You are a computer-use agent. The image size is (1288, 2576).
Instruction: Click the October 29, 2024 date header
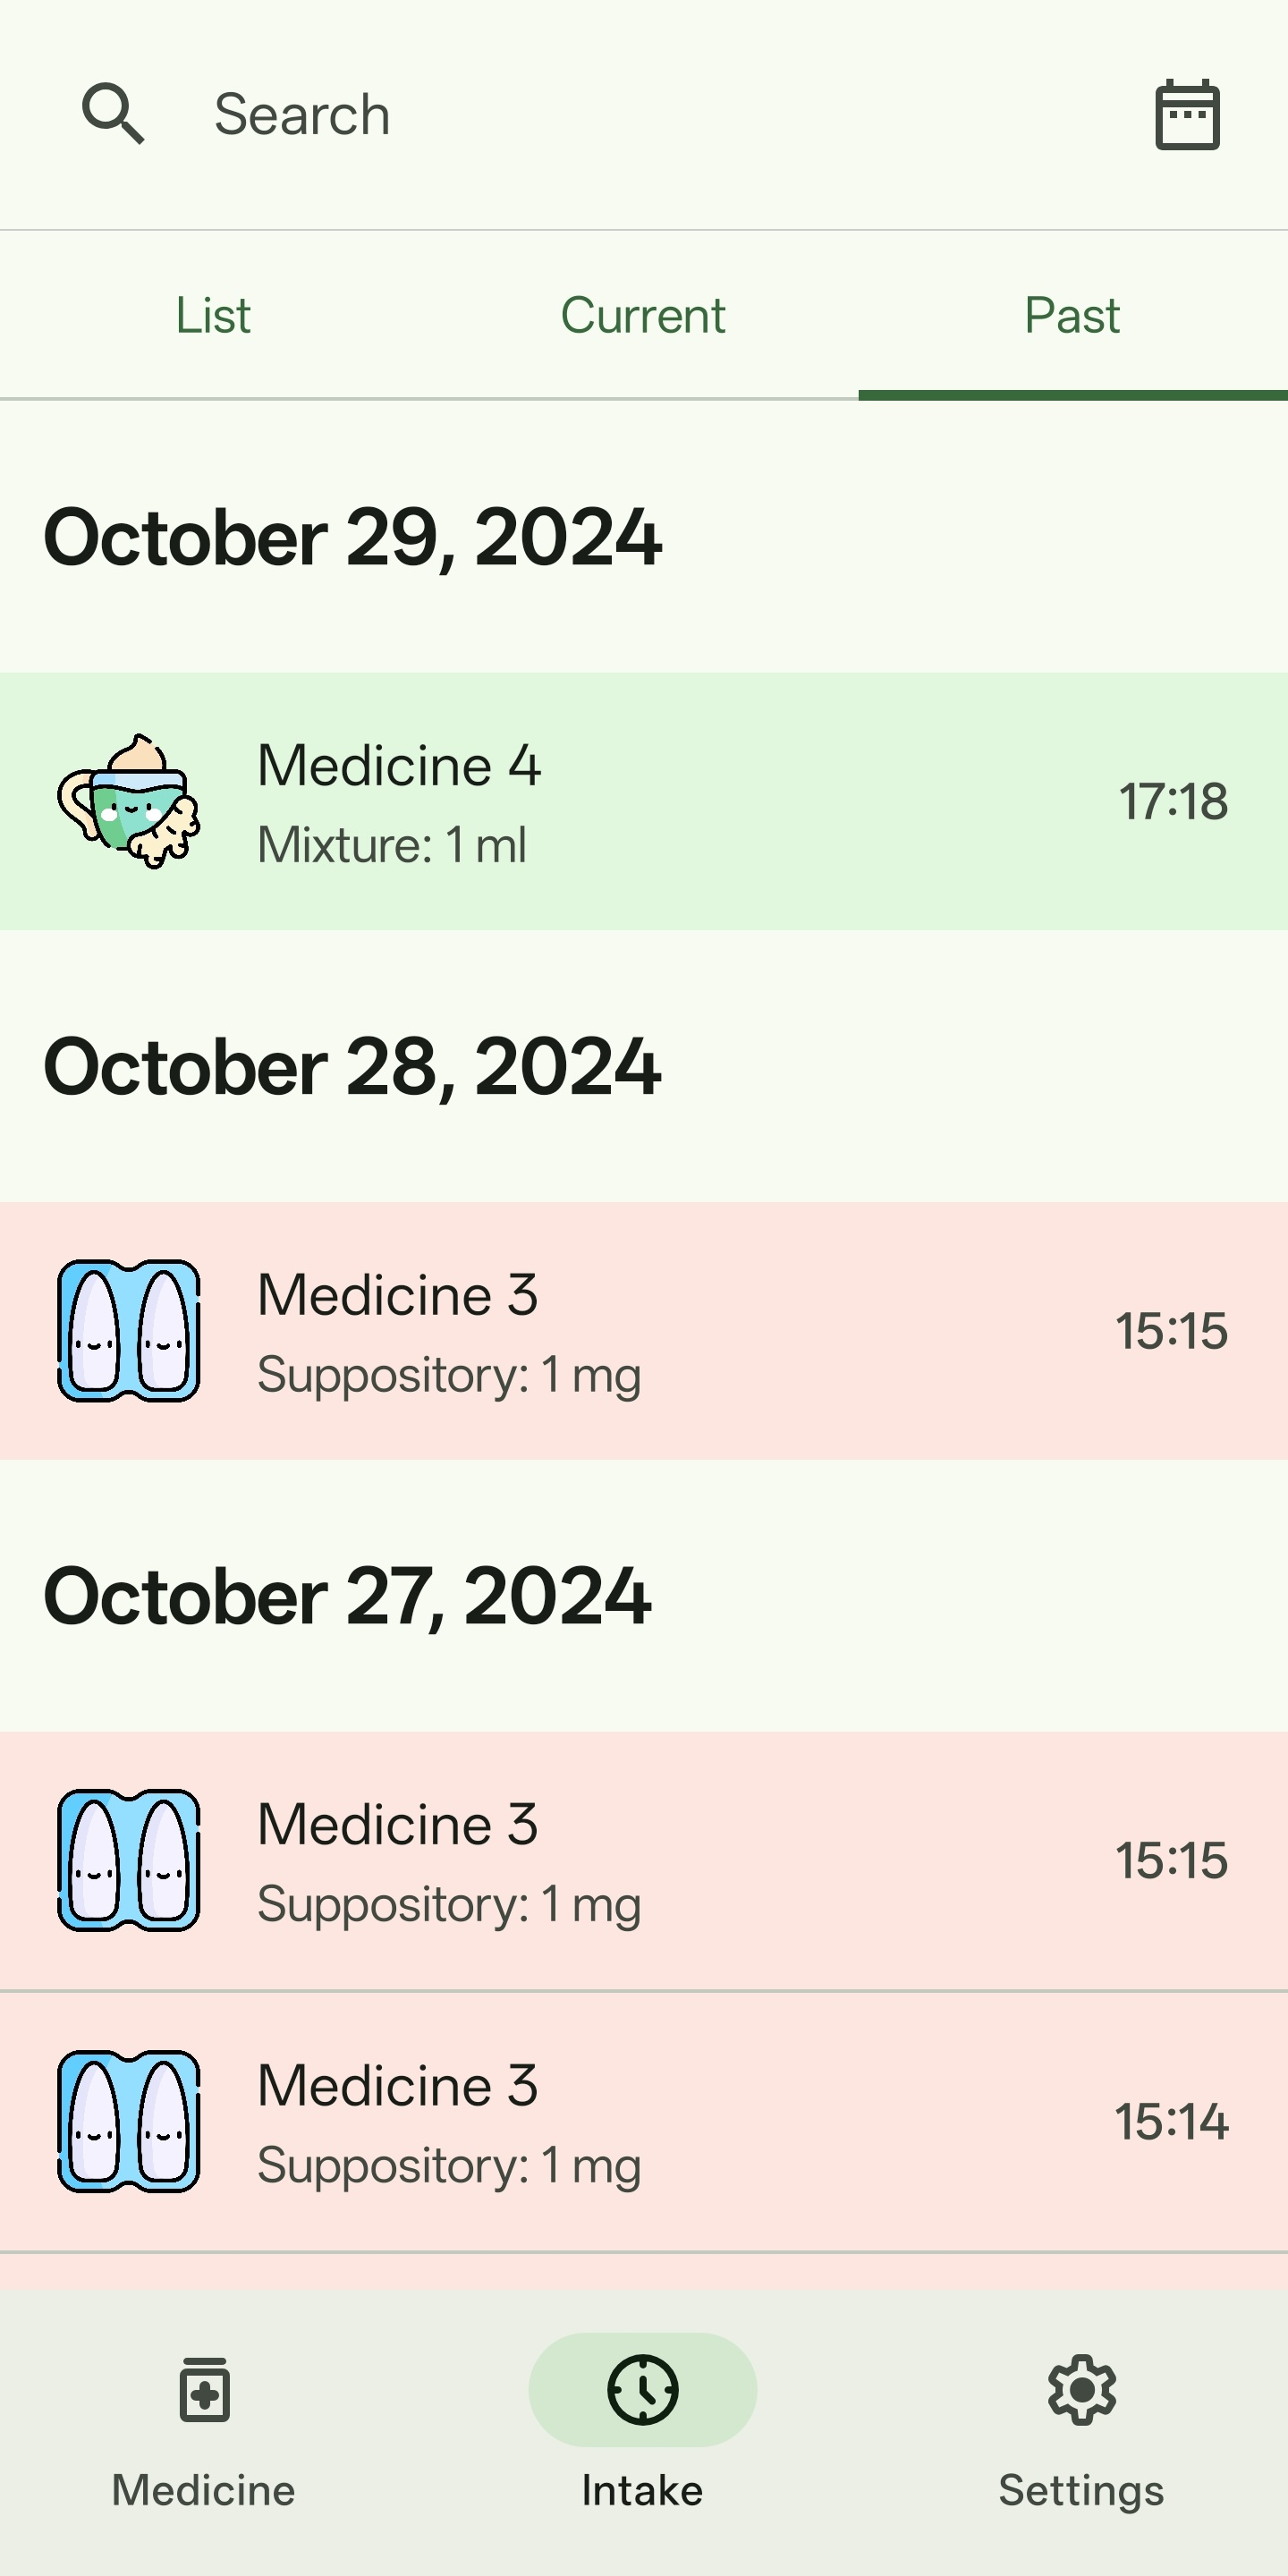click(353, 538)
